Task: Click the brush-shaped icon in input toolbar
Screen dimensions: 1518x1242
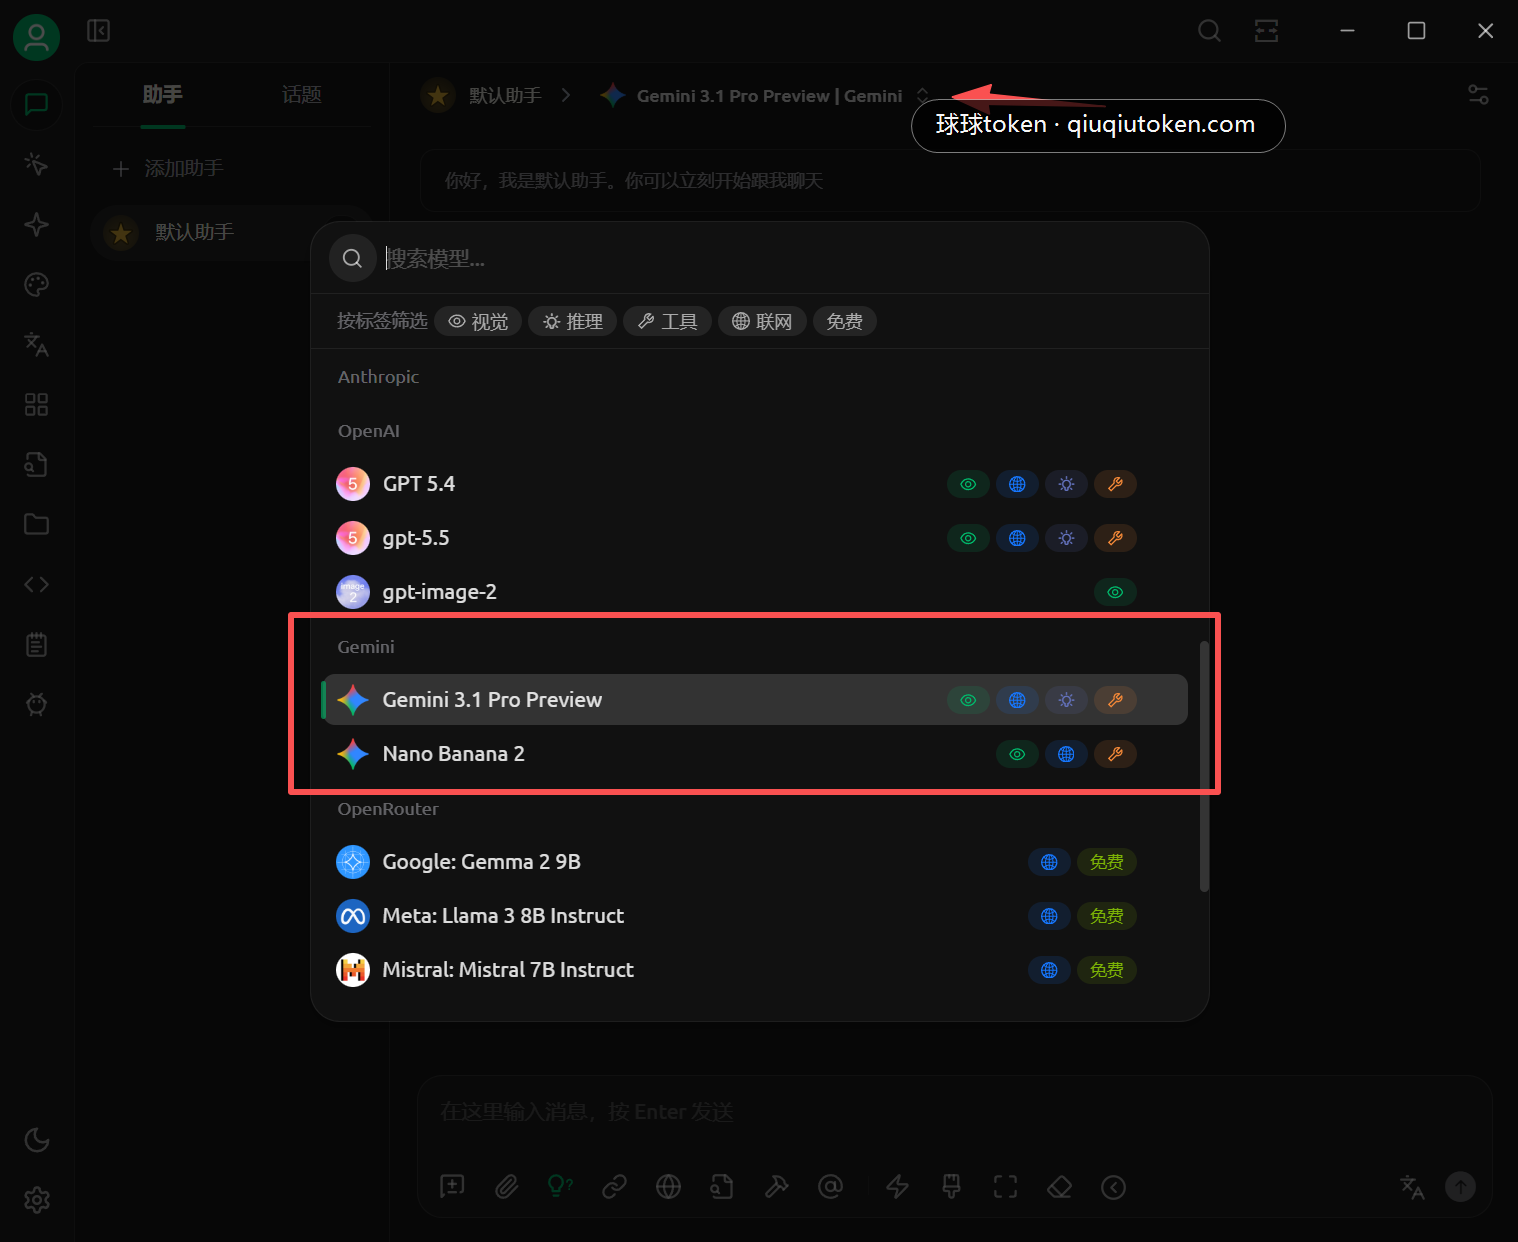Action: [x=952, y=1186]
